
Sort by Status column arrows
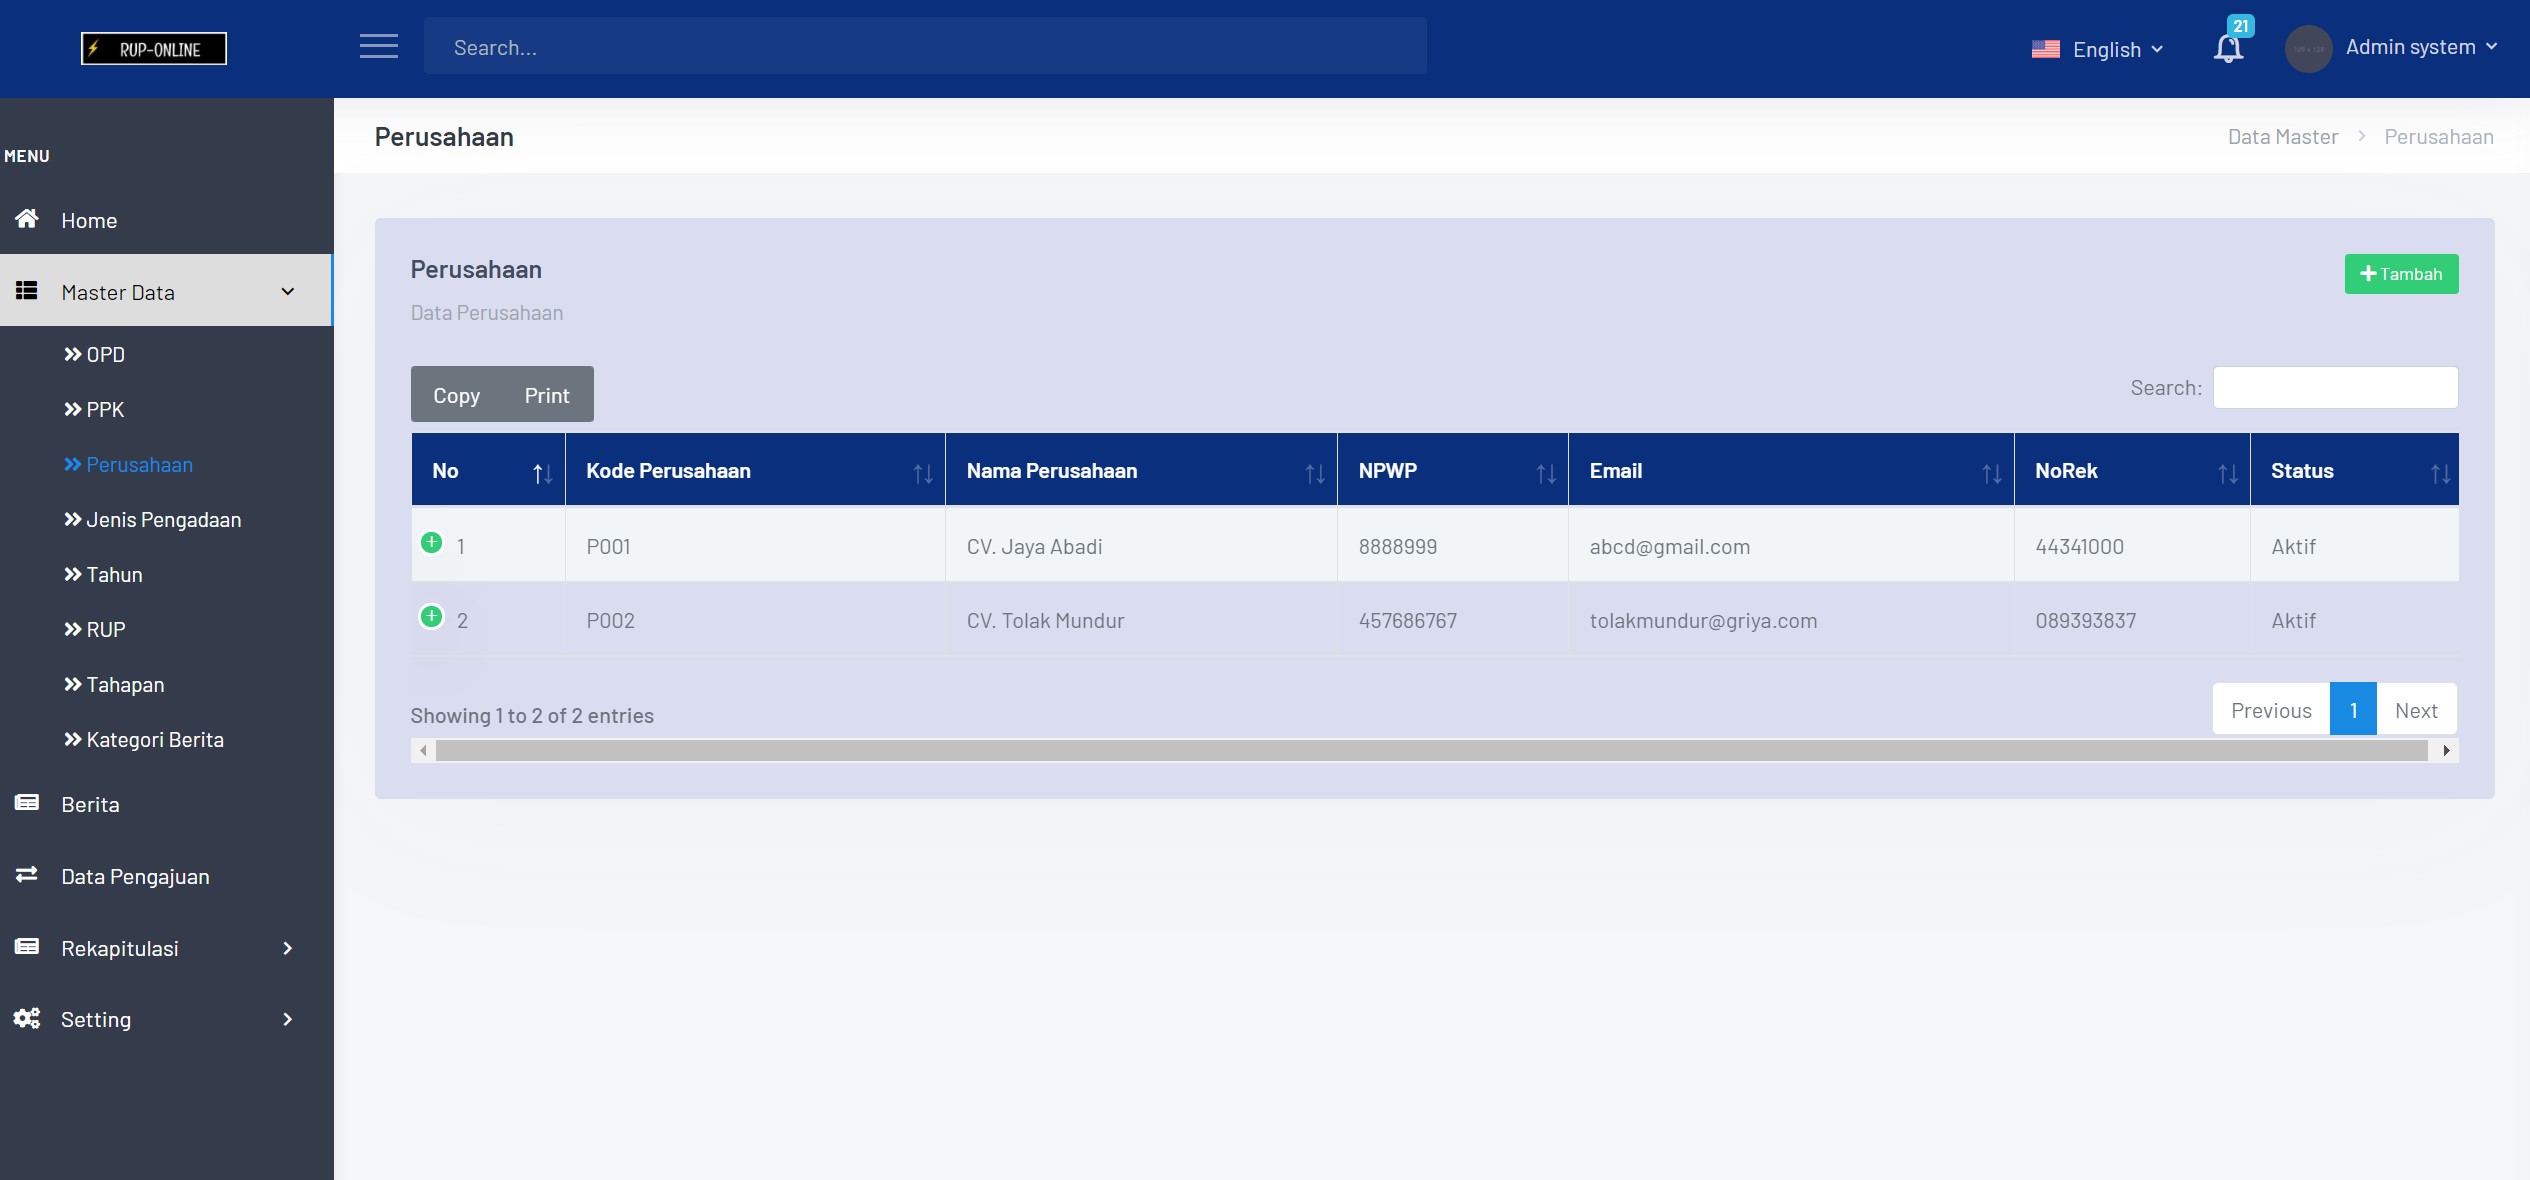click(x=2441, y=474)
